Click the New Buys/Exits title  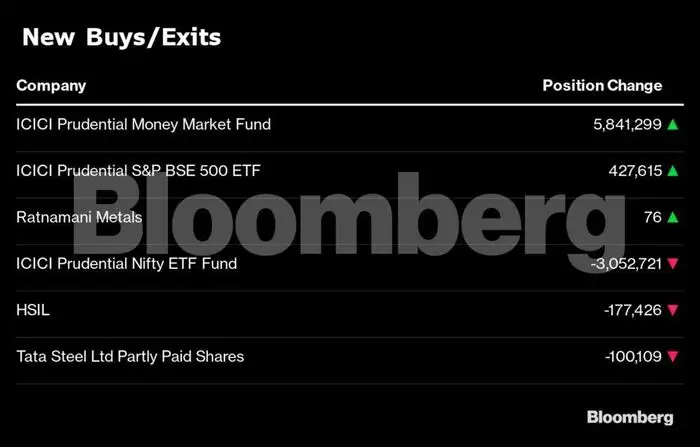[121, 38]
